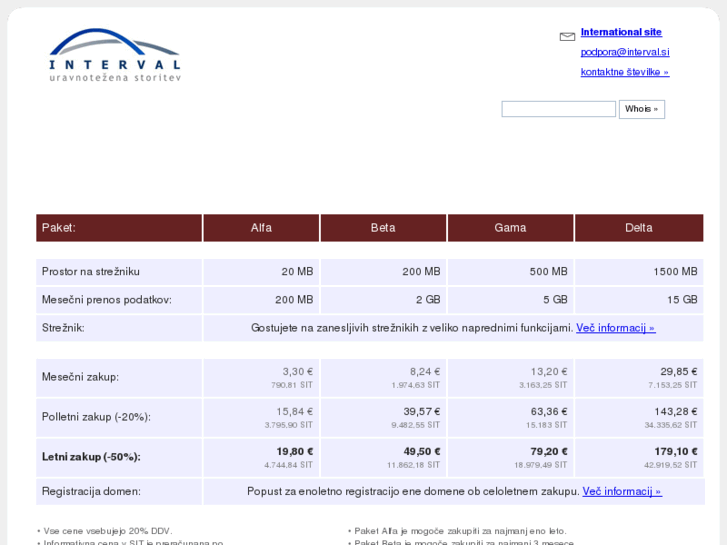Click the Prostor na strežniku label

click(x=90, y=271)
